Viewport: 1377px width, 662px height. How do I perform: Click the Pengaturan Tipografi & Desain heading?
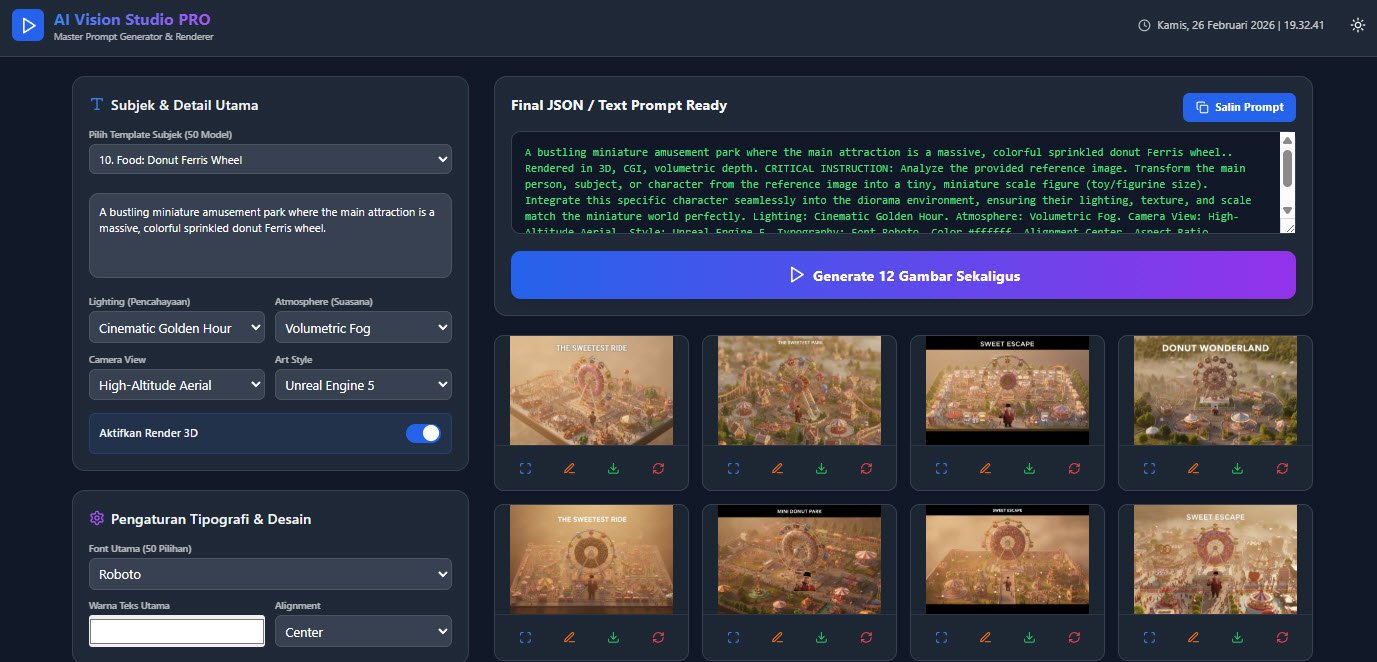point(211,519)
